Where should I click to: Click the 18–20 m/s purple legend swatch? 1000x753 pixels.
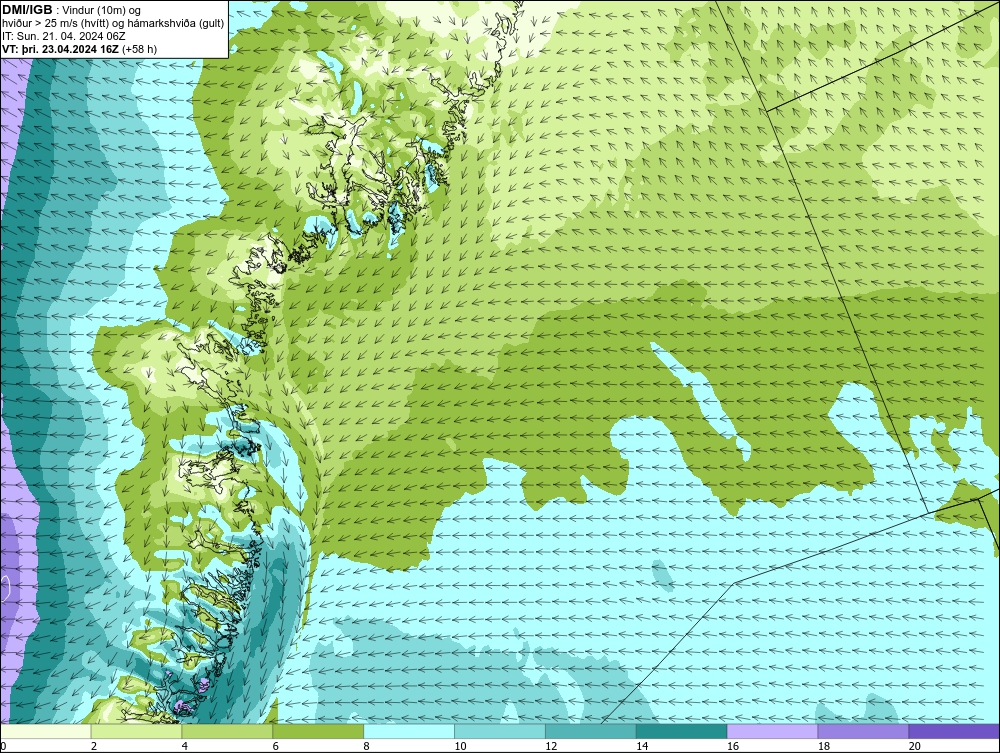(x=864, y=731)
